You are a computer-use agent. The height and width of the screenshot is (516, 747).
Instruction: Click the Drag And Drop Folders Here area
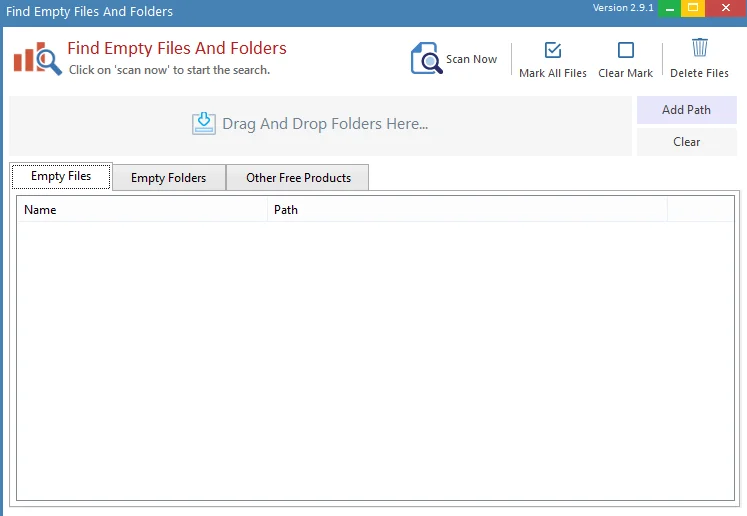pos(320,126)
